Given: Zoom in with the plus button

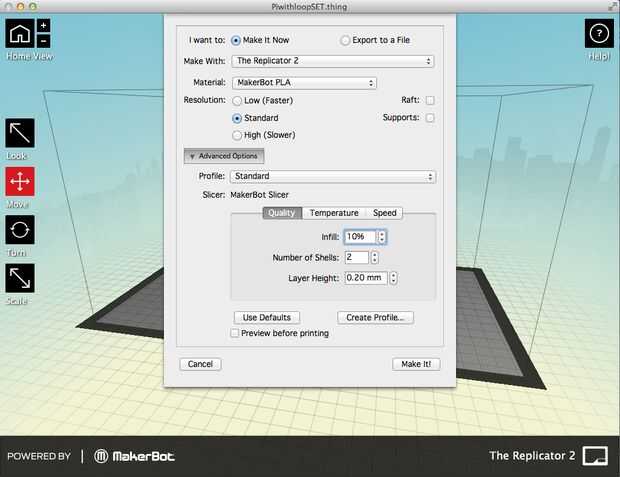Looking at the screenshot, I should tap(43, 26).
